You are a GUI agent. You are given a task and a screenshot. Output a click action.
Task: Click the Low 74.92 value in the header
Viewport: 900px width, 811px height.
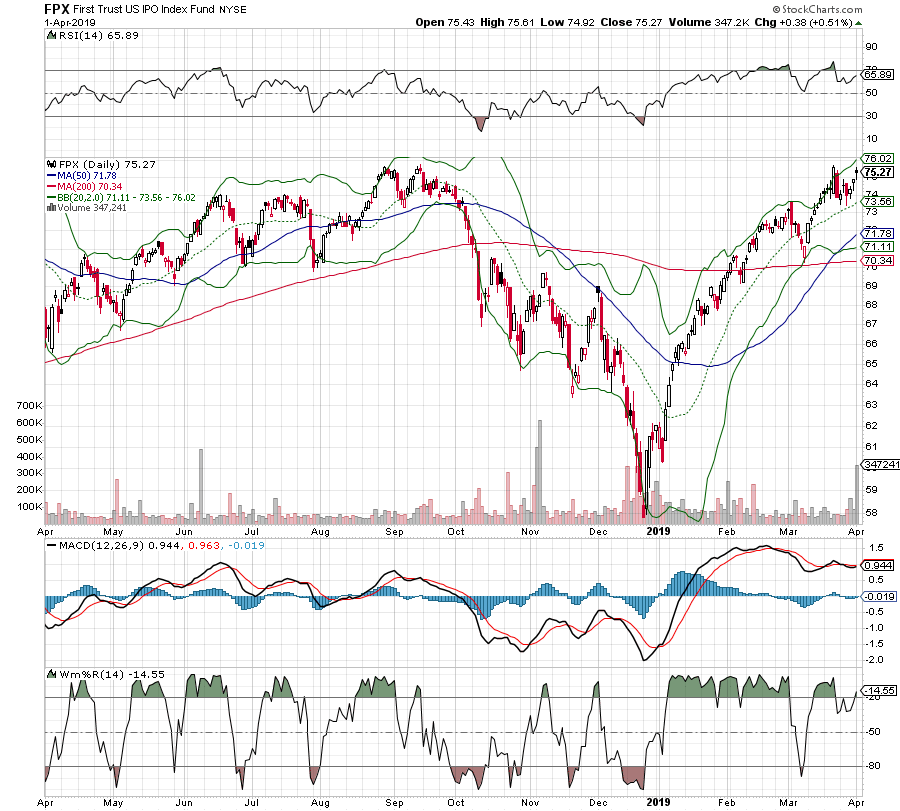click(x=568, y=22)
